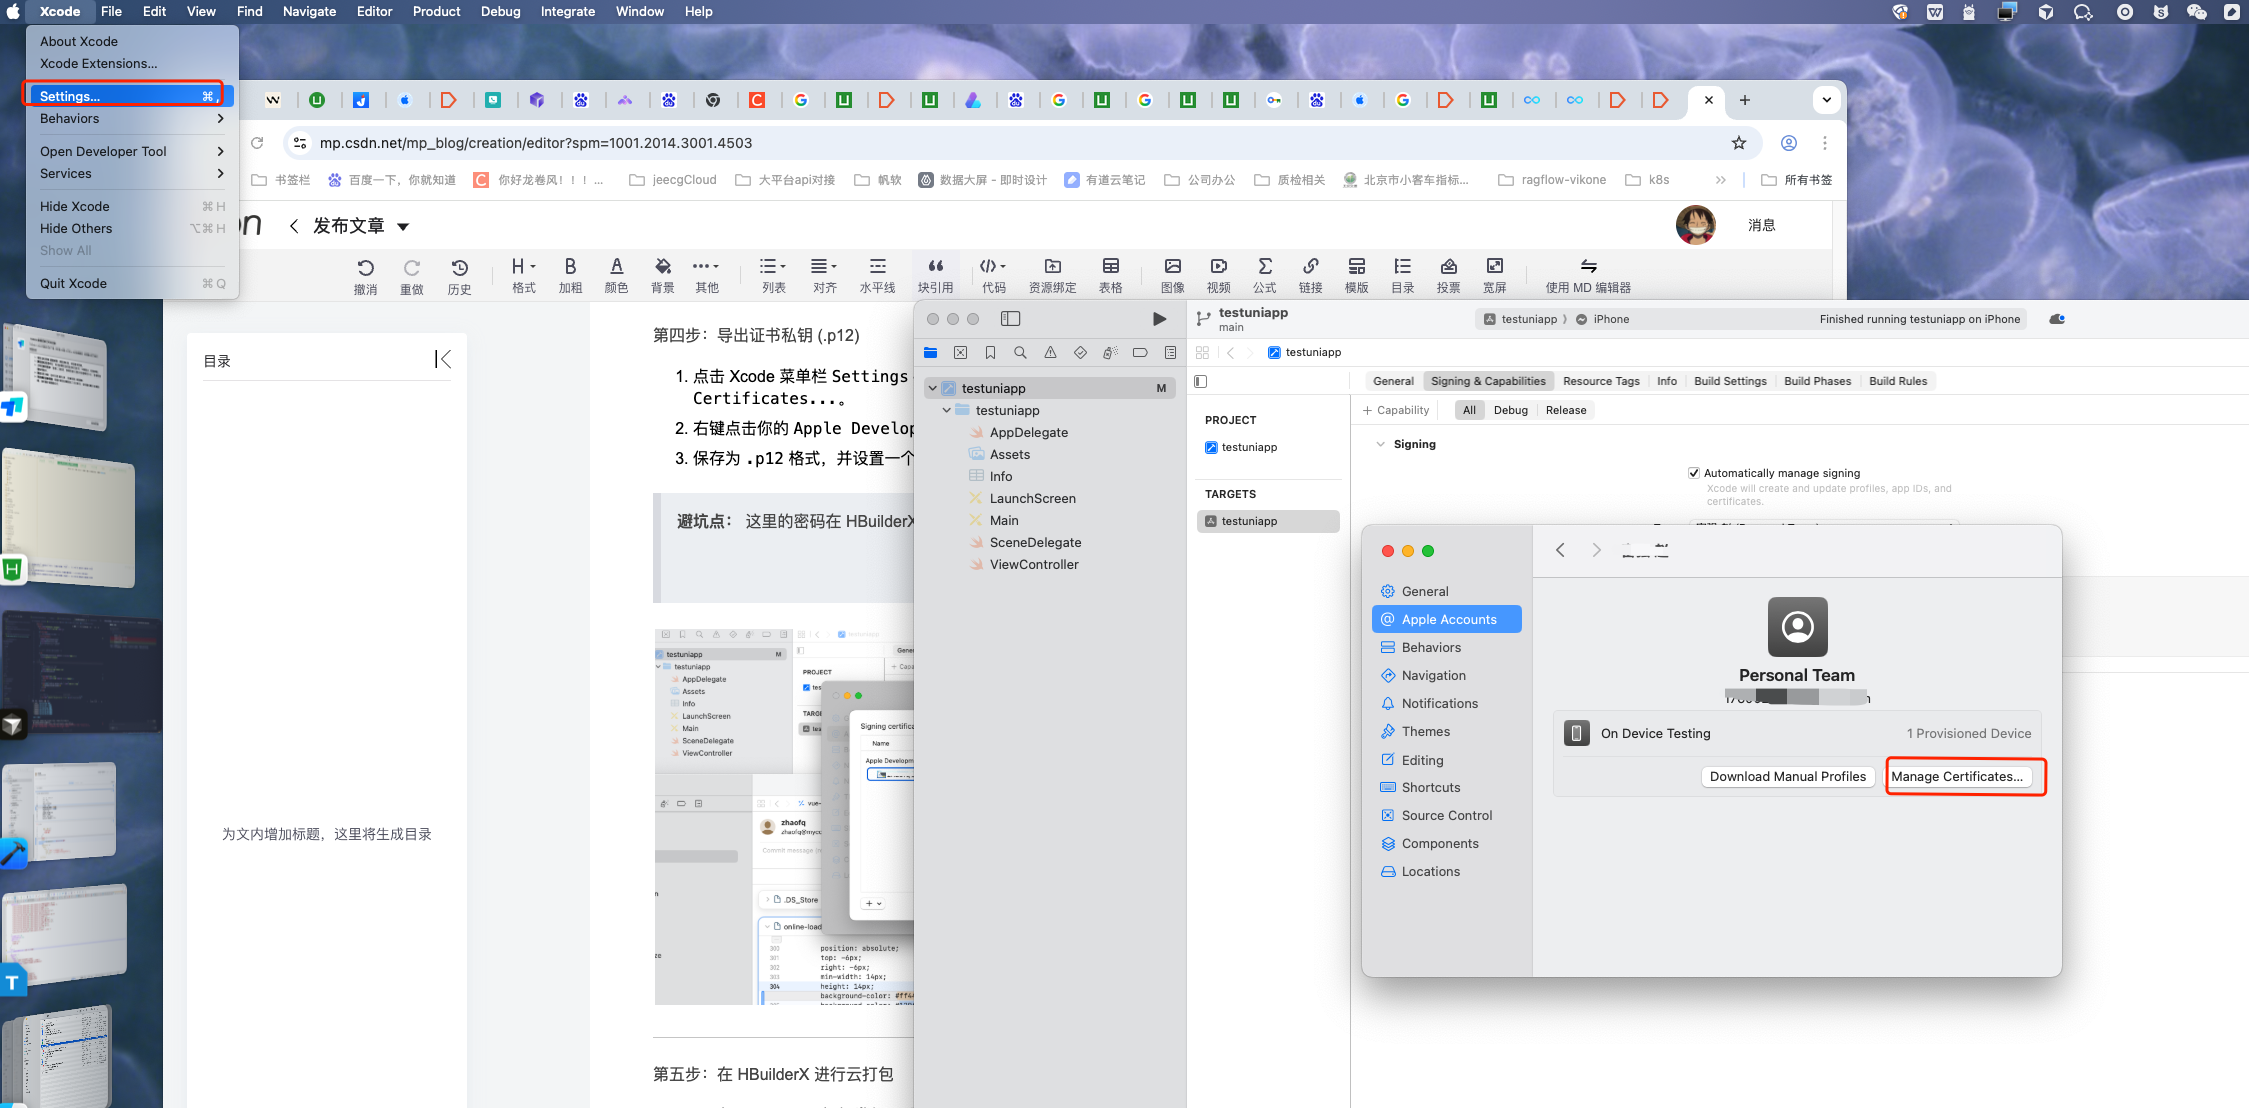Select the Debug configuration filter
Screen dimensions: 2249x1108
[x=1510, y=410]
